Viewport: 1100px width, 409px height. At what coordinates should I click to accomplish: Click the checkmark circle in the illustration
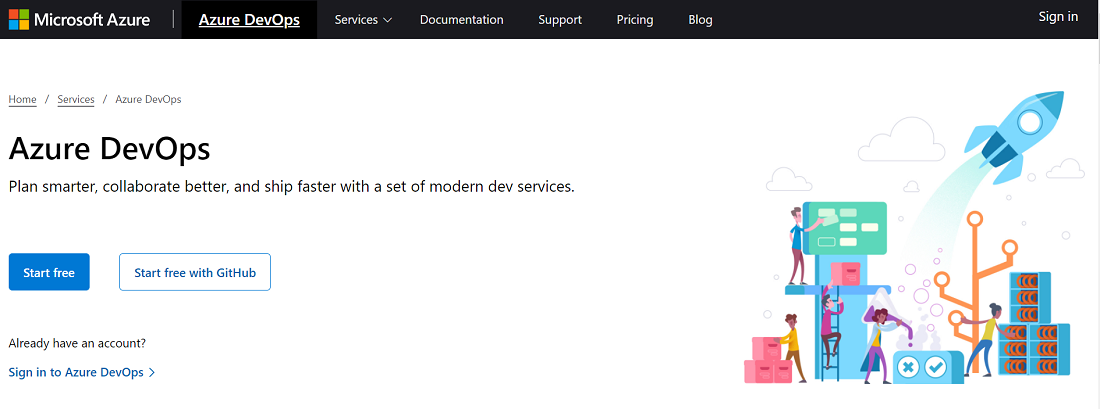click(936, 367)
